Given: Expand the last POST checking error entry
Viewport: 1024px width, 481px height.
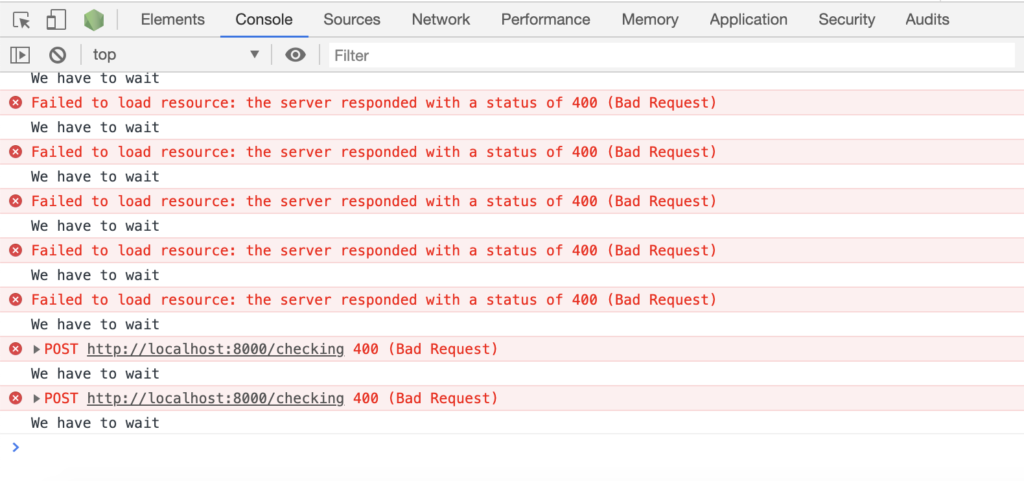Looking at the screenshot, I should click(x=37, y=398).
